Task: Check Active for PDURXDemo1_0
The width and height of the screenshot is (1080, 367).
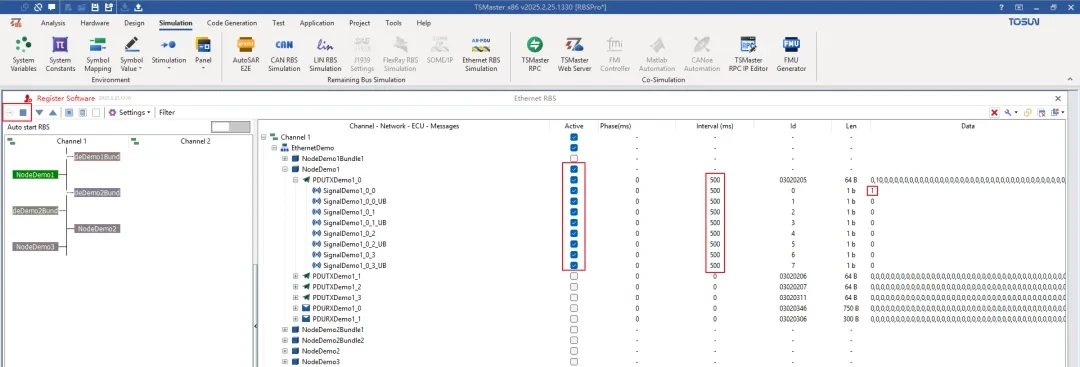Action: click(574, 308)
